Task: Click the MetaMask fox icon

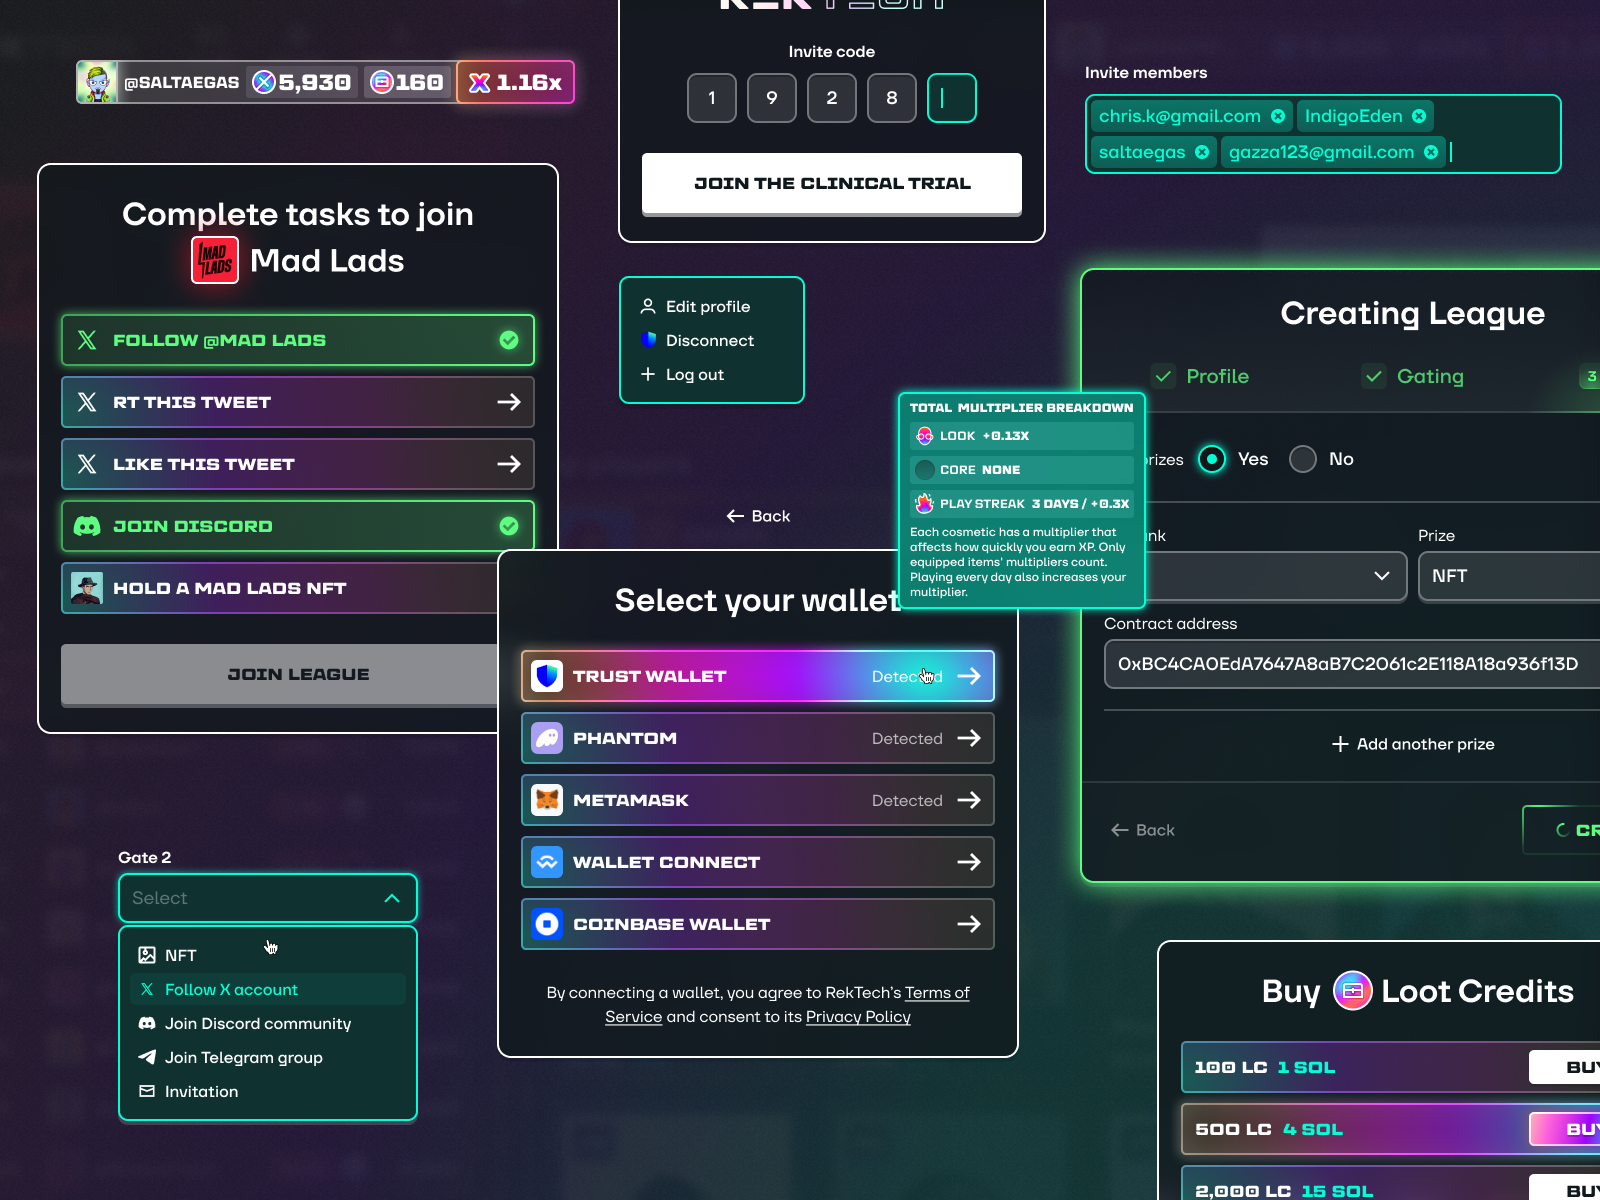Action: (547, 800)
